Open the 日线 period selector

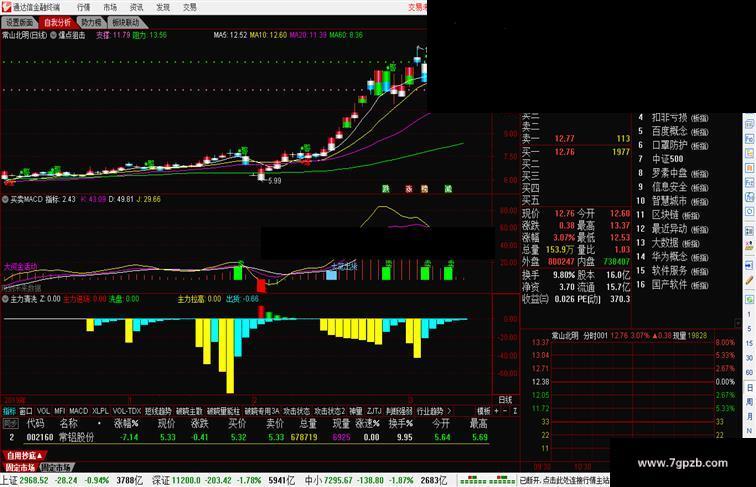(x=505, y=400)
